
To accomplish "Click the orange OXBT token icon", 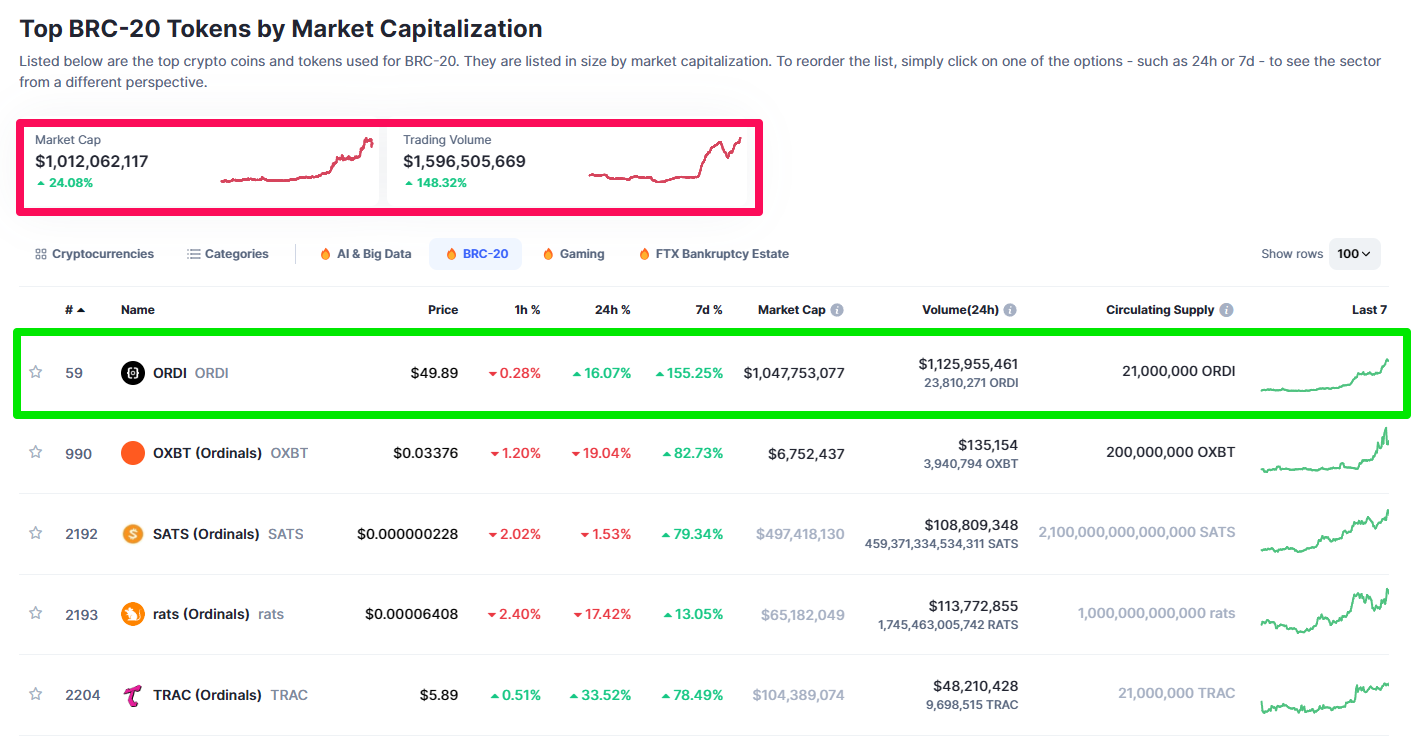I will click(133, 453).
